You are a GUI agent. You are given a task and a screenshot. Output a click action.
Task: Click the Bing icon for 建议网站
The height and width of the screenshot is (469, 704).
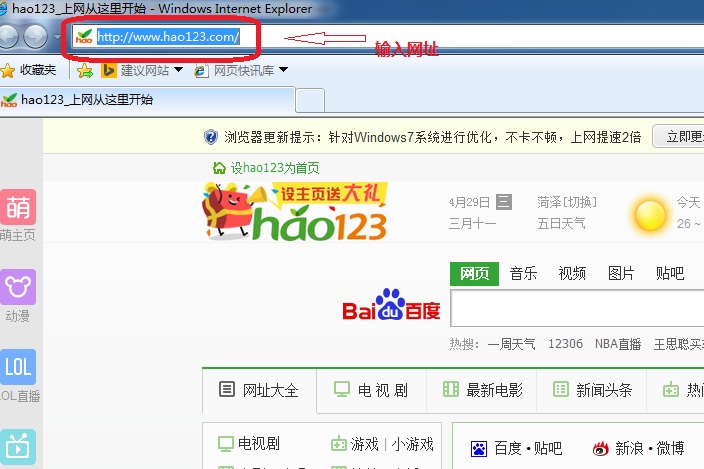[x=109, y=70]
